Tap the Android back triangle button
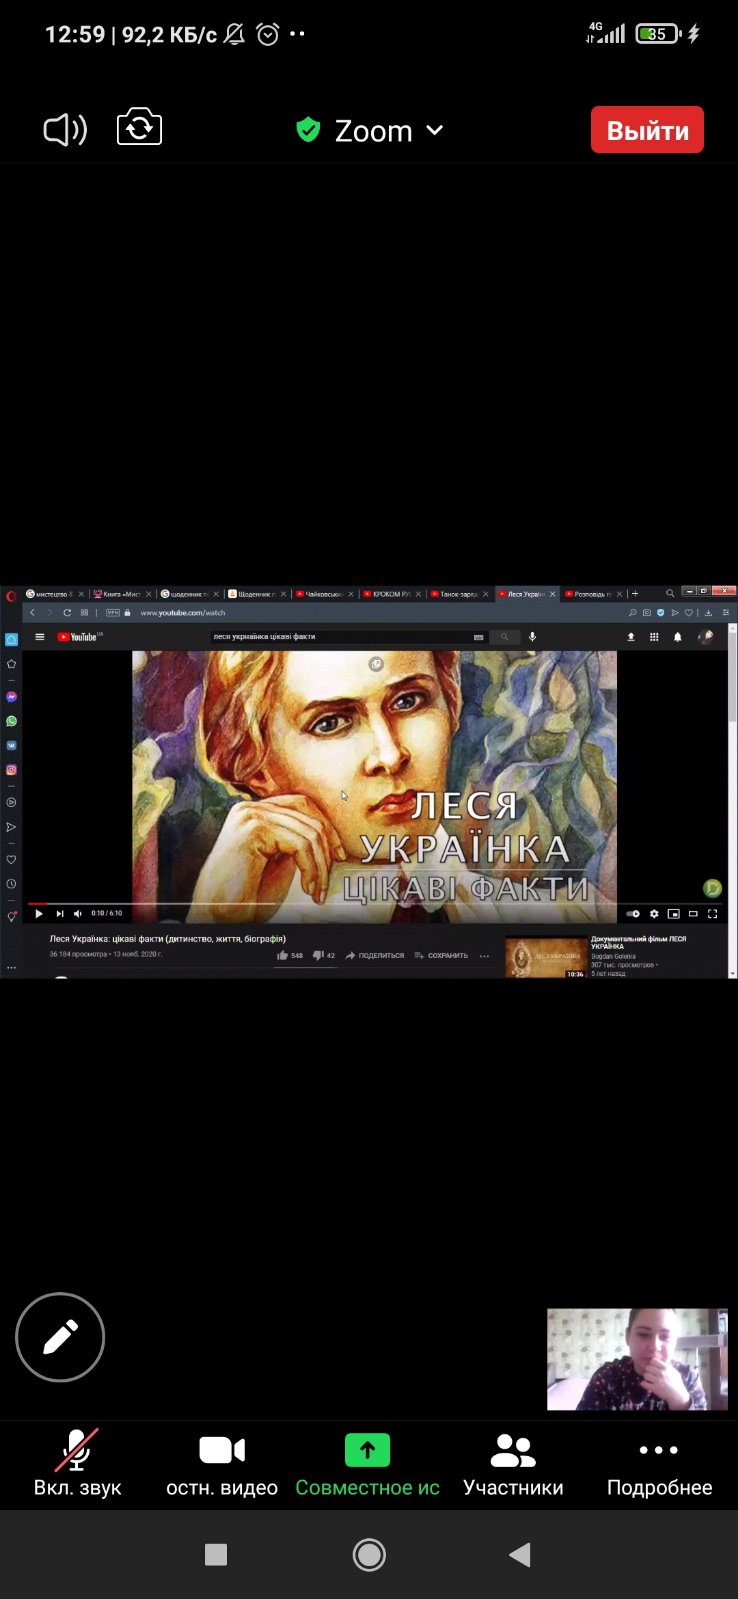Image resolution: width=738 pixels, height=1599 pixels. 519,1554
